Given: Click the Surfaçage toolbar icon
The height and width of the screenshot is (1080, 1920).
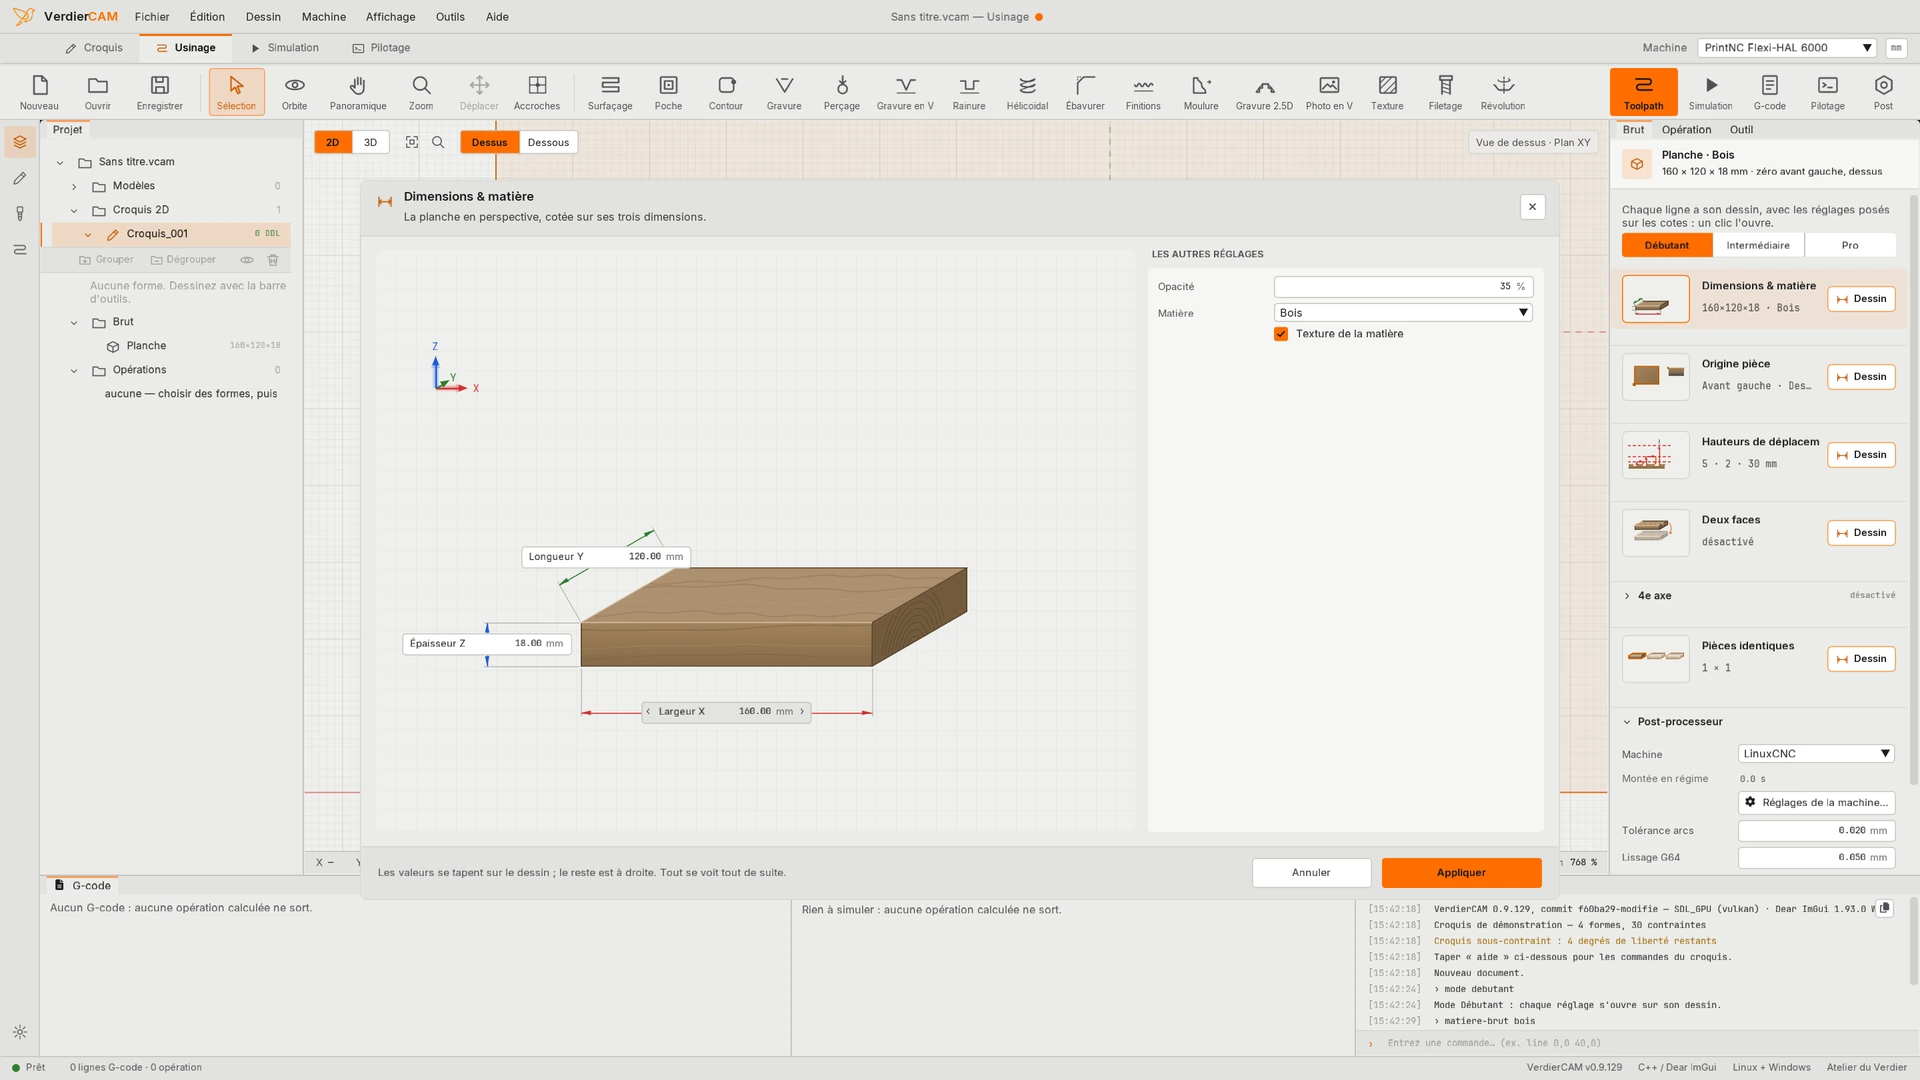Looking at the screenshot, I should (x=610, y=92).
